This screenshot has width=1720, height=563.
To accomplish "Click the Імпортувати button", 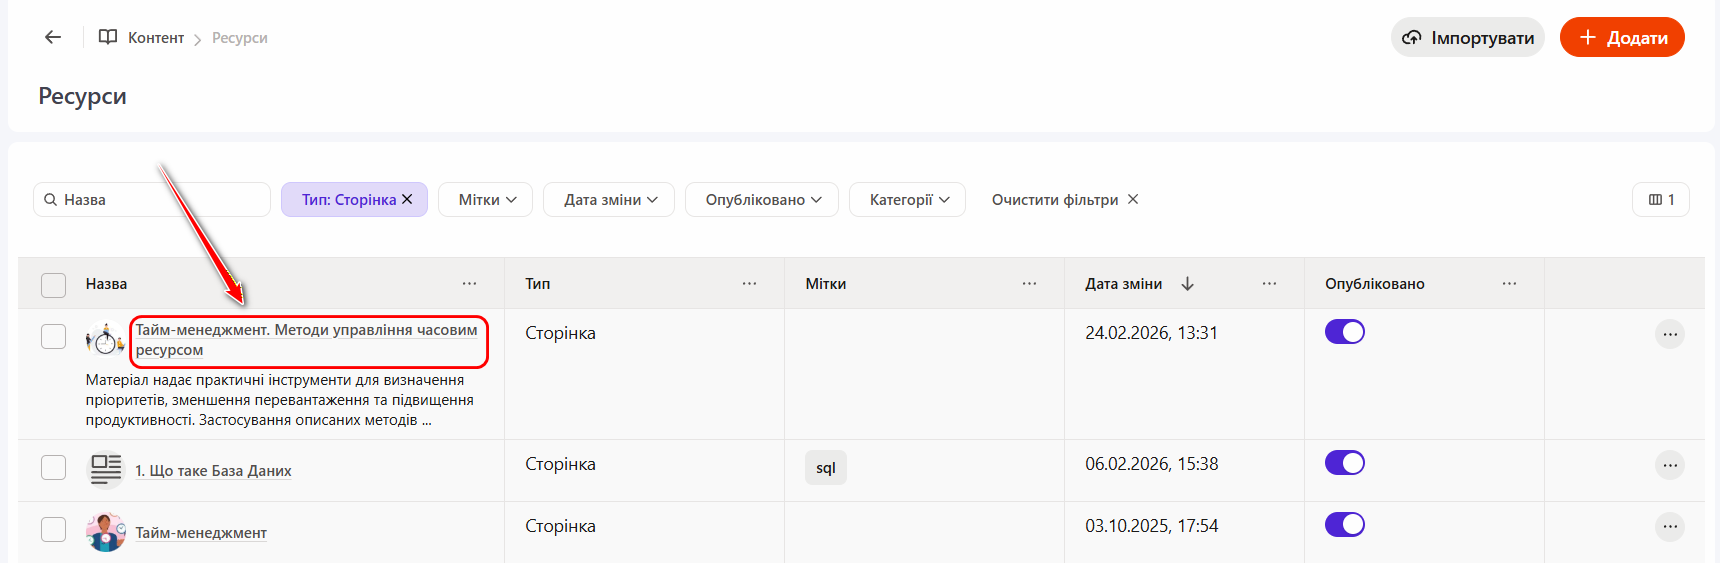I will [1467, 37].
